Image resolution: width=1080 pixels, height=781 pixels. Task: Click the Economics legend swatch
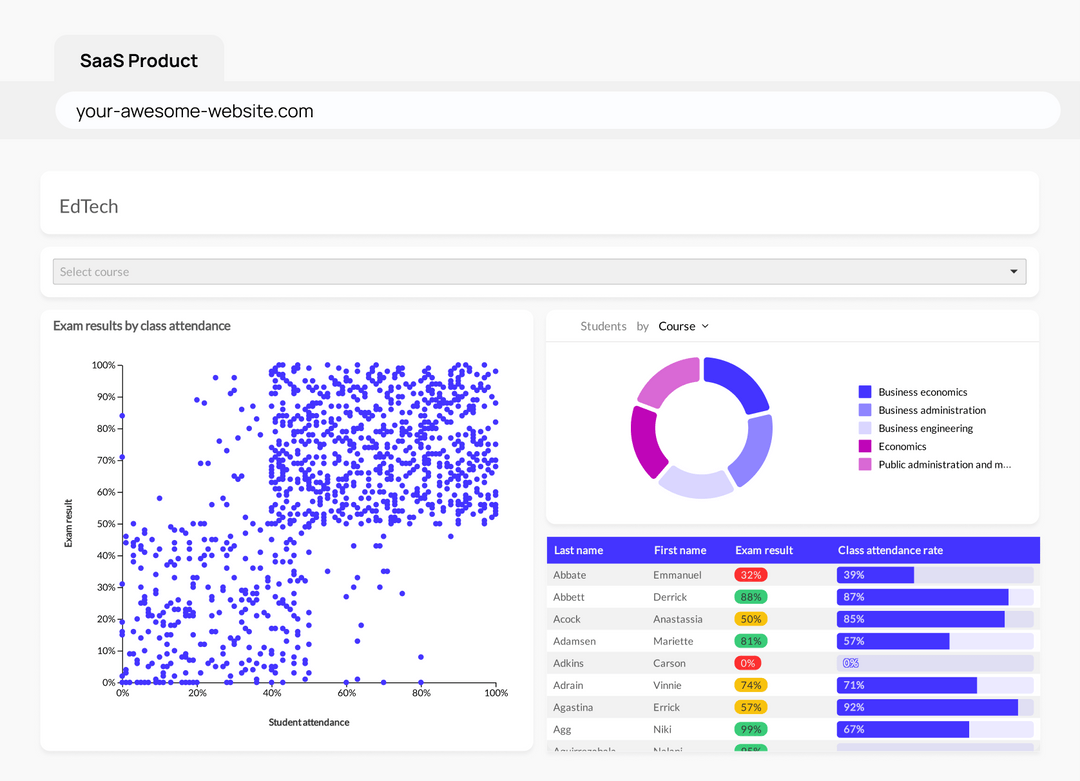(x=866, y=446)
